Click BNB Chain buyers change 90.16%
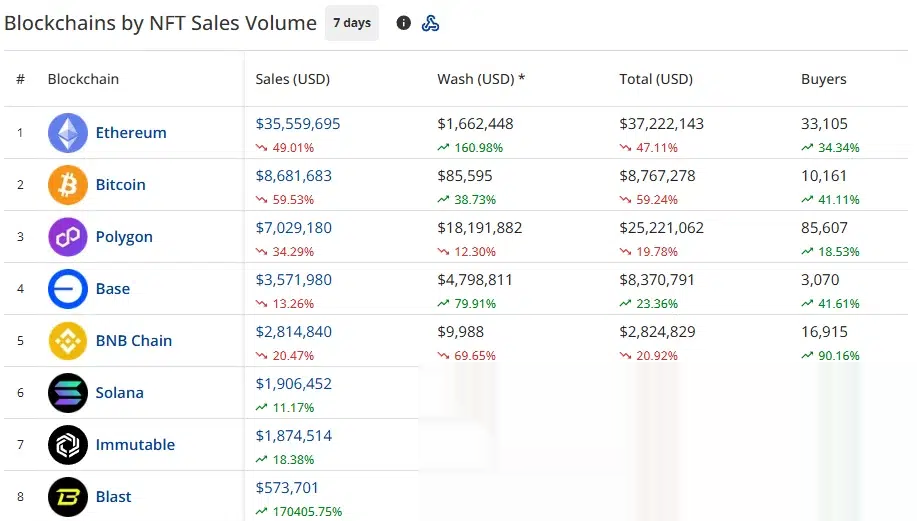The height and width of the screenshot is (521, 917). 830,356
